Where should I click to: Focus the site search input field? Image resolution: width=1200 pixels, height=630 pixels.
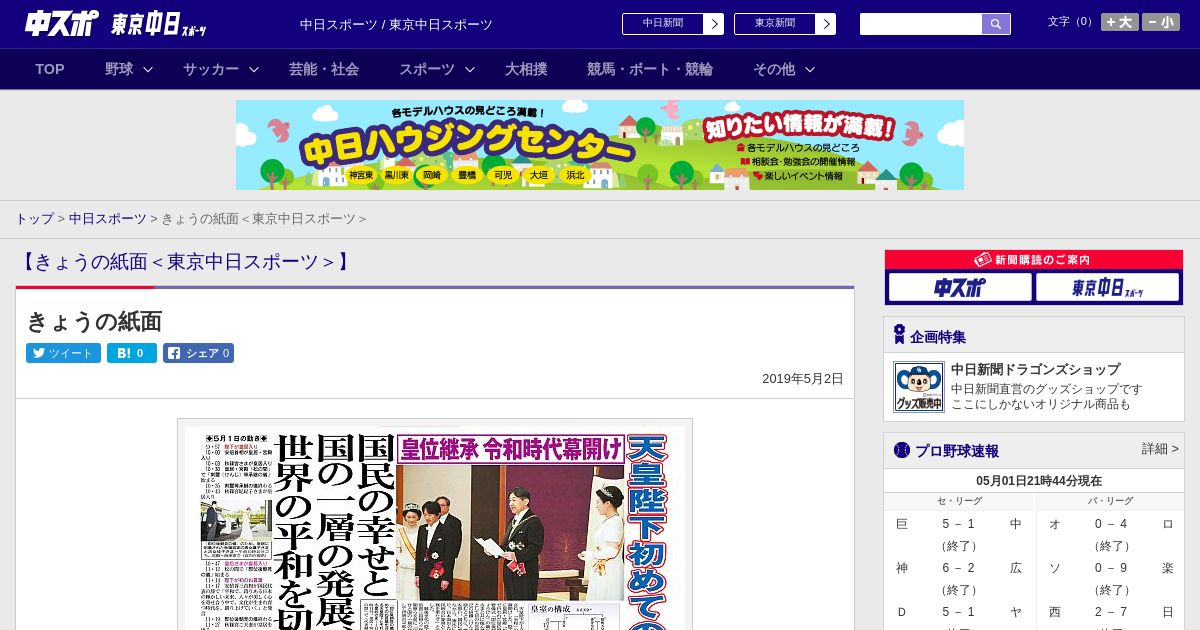[921, 24]
